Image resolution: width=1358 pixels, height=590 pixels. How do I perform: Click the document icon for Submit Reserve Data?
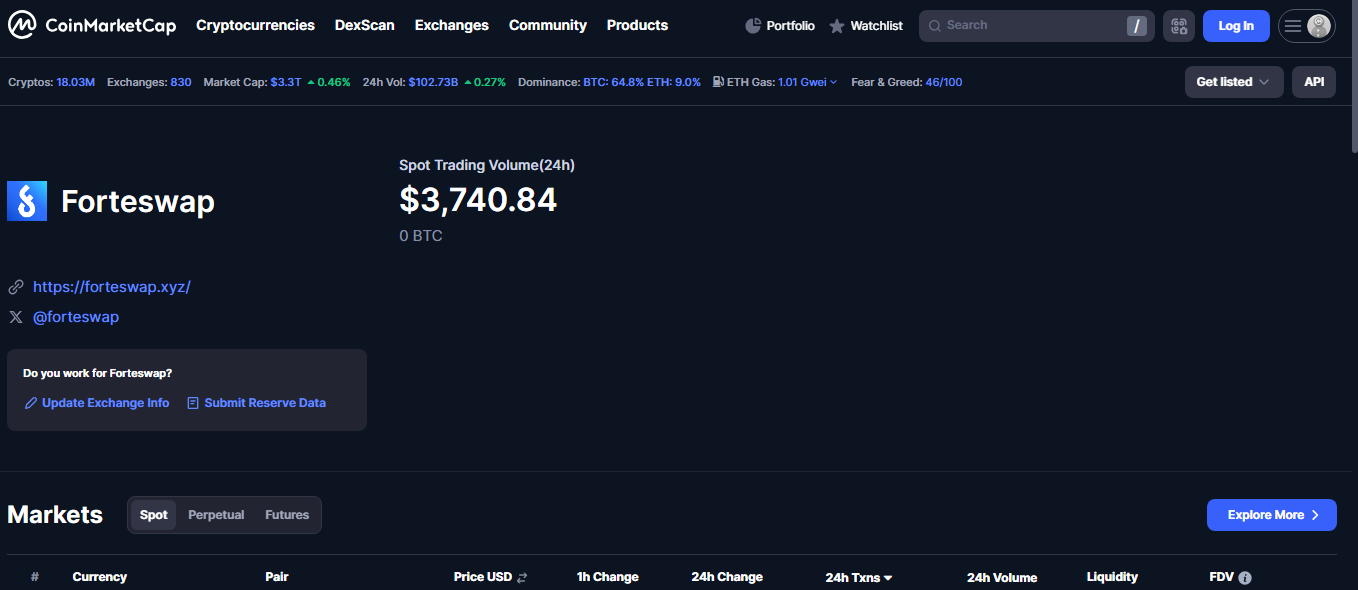[193, 403]
